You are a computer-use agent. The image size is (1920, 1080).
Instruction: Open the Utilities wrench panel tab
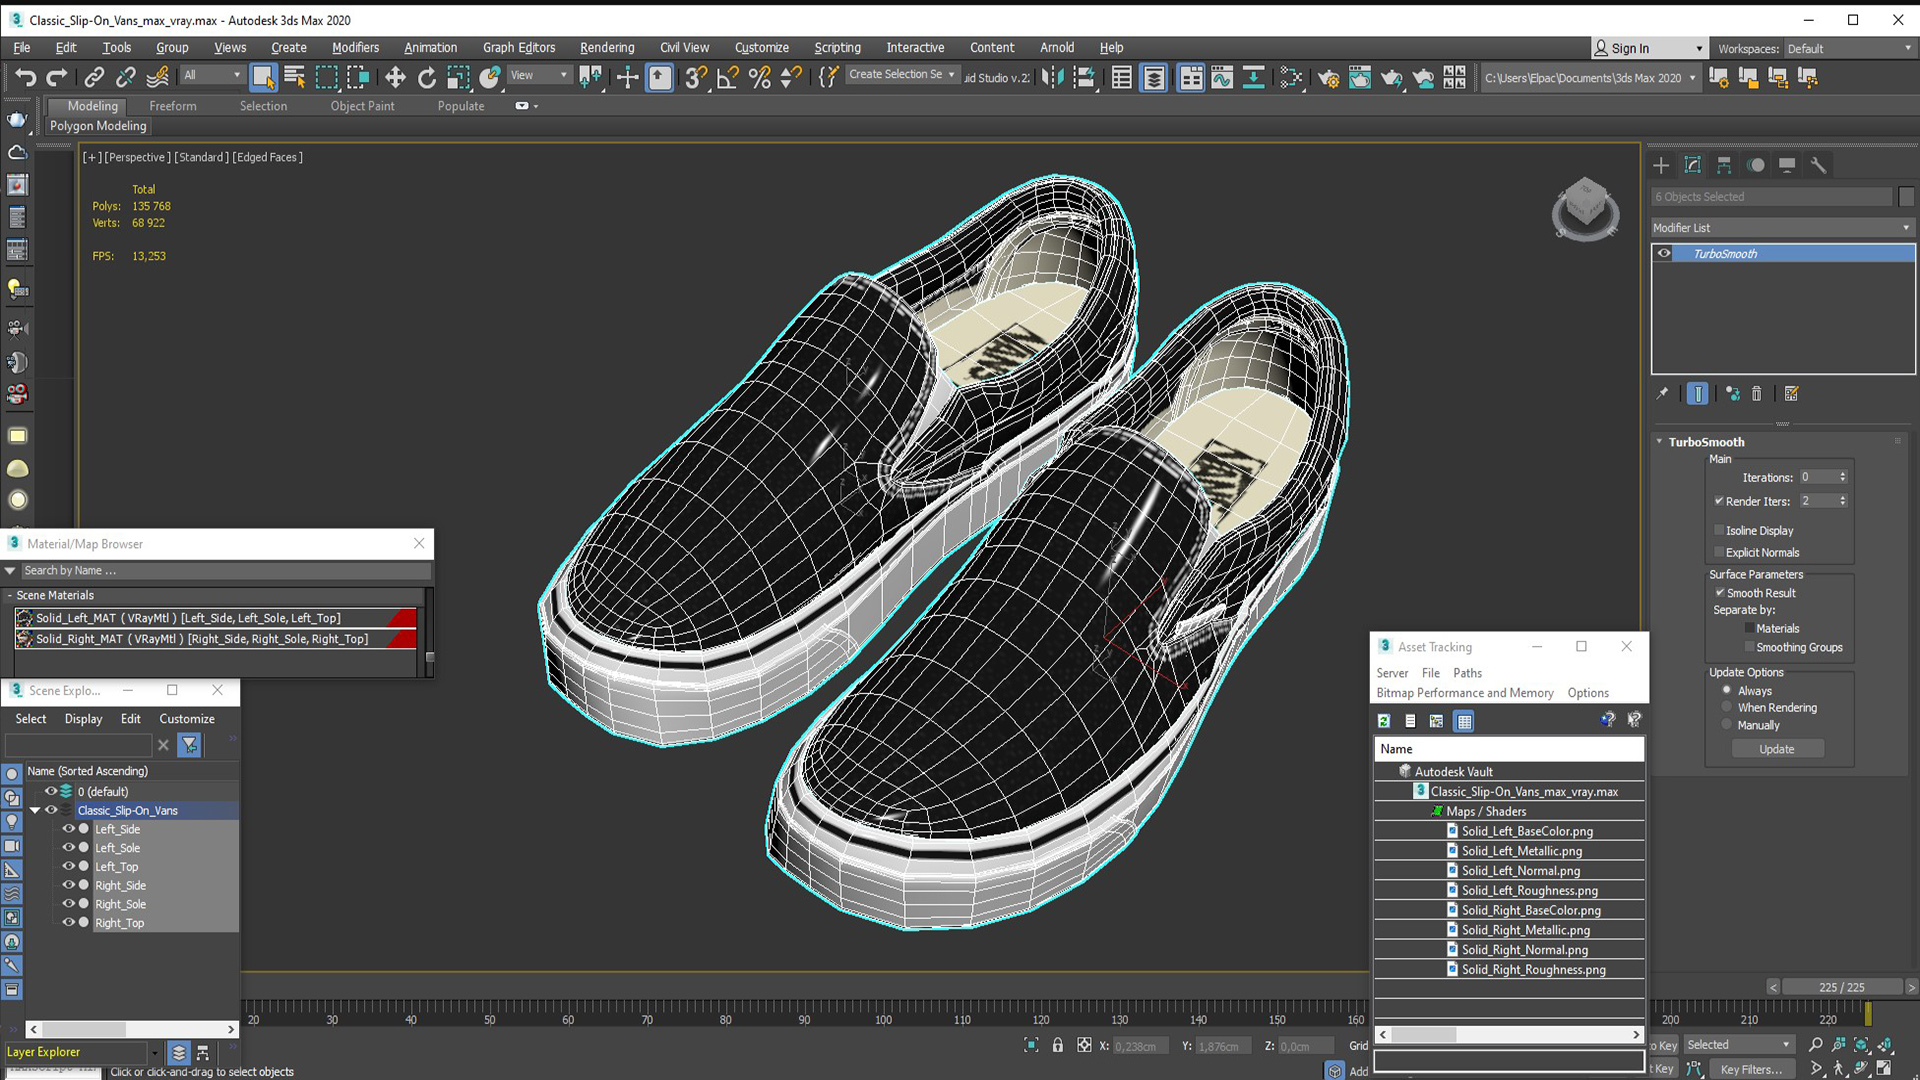[1819, 165]
